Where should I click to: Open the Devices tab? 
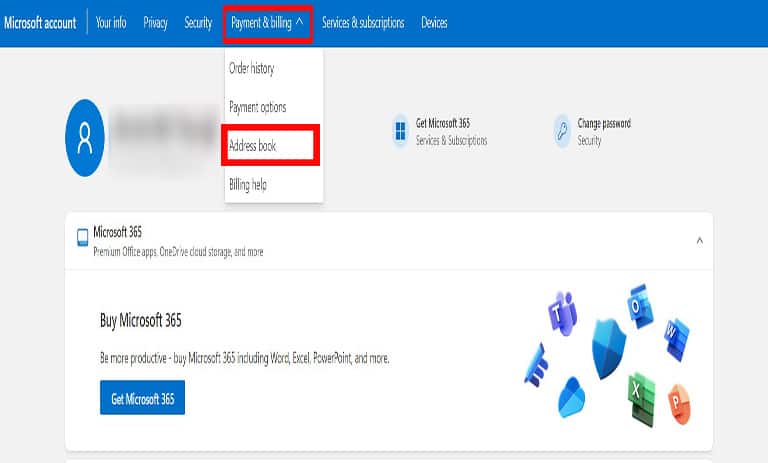434,23
